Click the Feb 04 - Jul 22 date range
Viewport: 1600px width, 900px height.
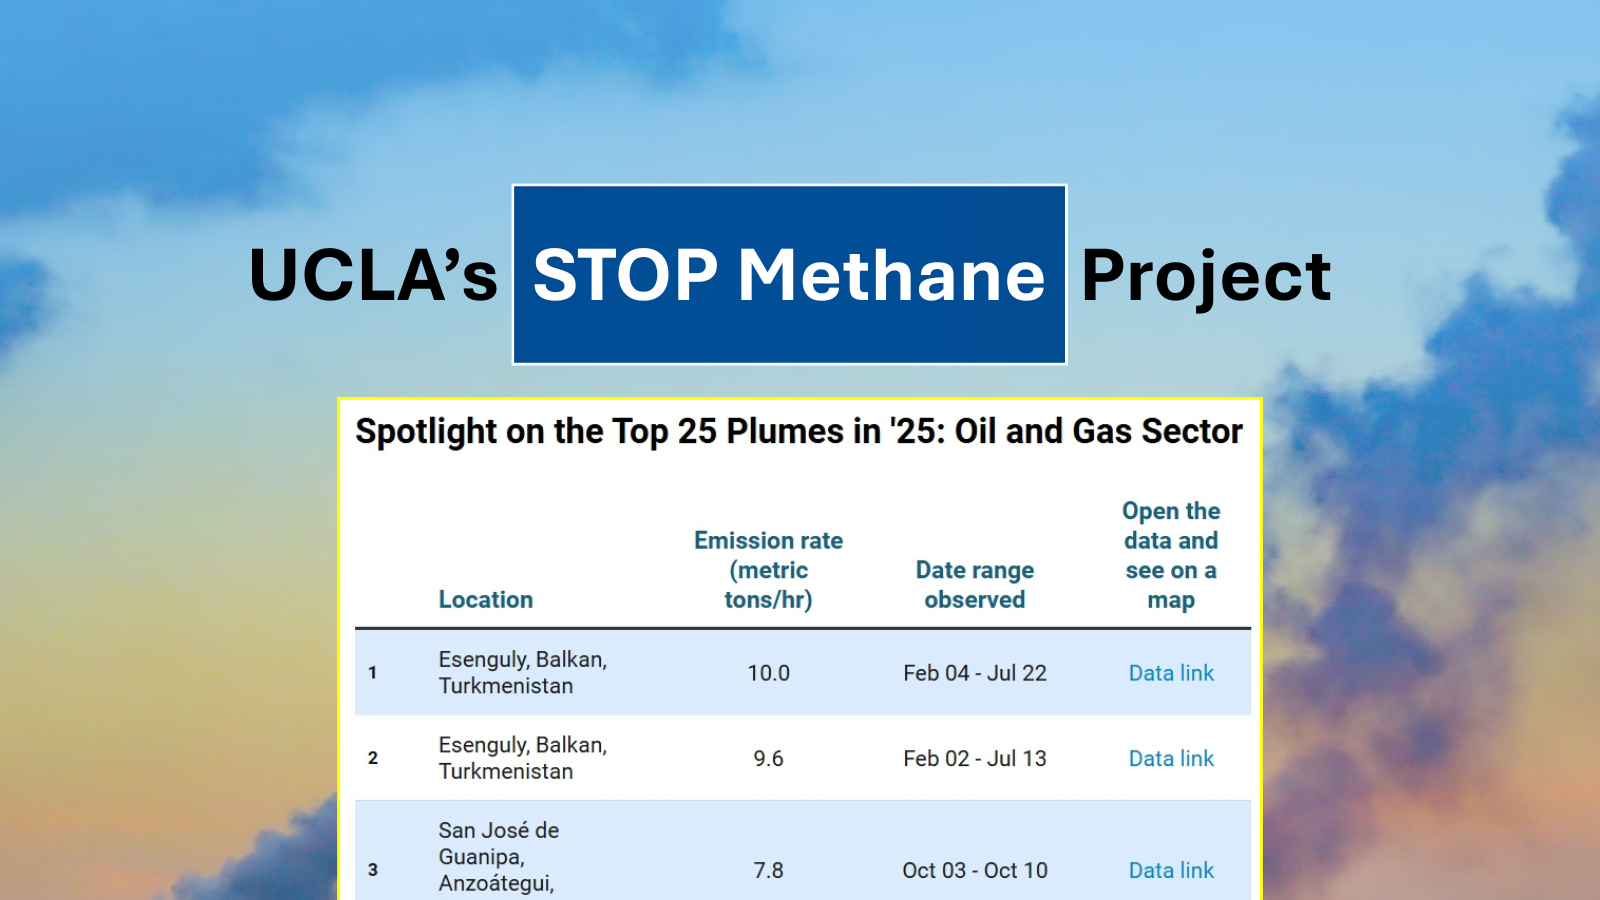pyautogui.click(x=975, y=673)
